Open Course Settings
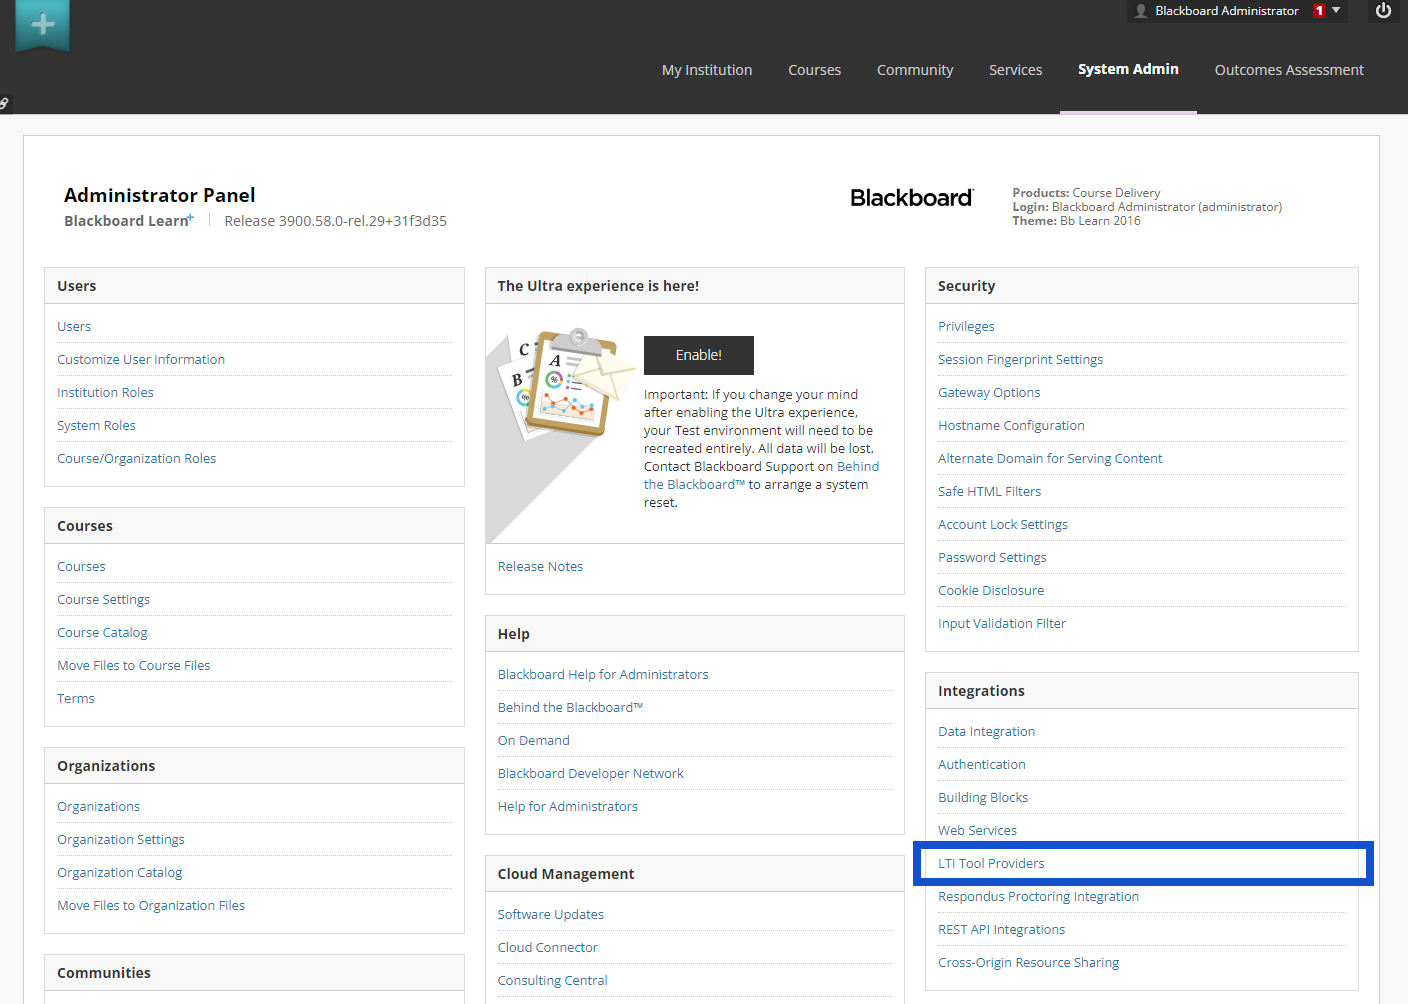The image size is (1408, 1004). tap(103, 600)
